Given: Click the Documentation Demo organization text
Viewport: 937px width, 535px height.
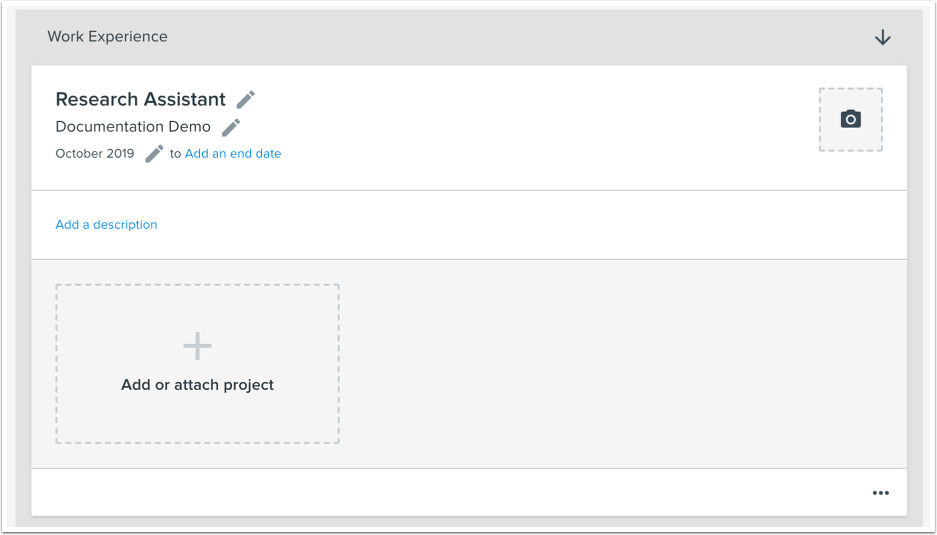Looking at the screenshot, I should (133, 127).
